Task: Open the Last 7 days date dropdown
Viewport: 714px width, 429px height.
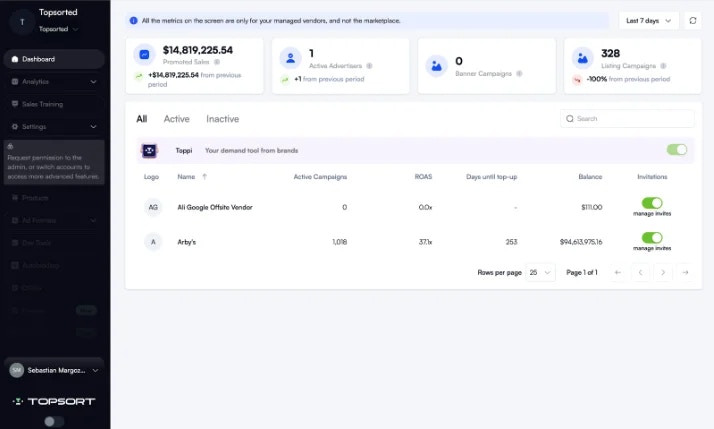Action: click(x=648, y=20)
